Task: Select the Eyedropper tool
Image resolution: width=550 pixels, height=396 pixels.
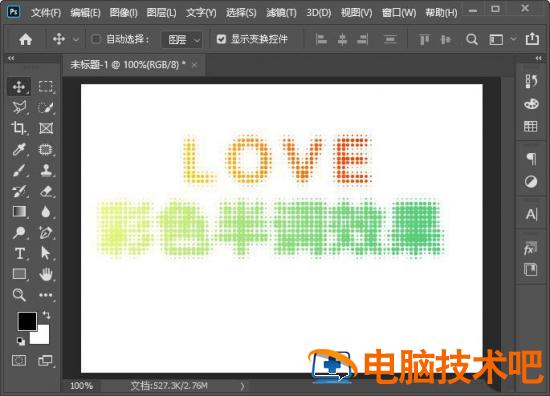Action: [19, 149]
